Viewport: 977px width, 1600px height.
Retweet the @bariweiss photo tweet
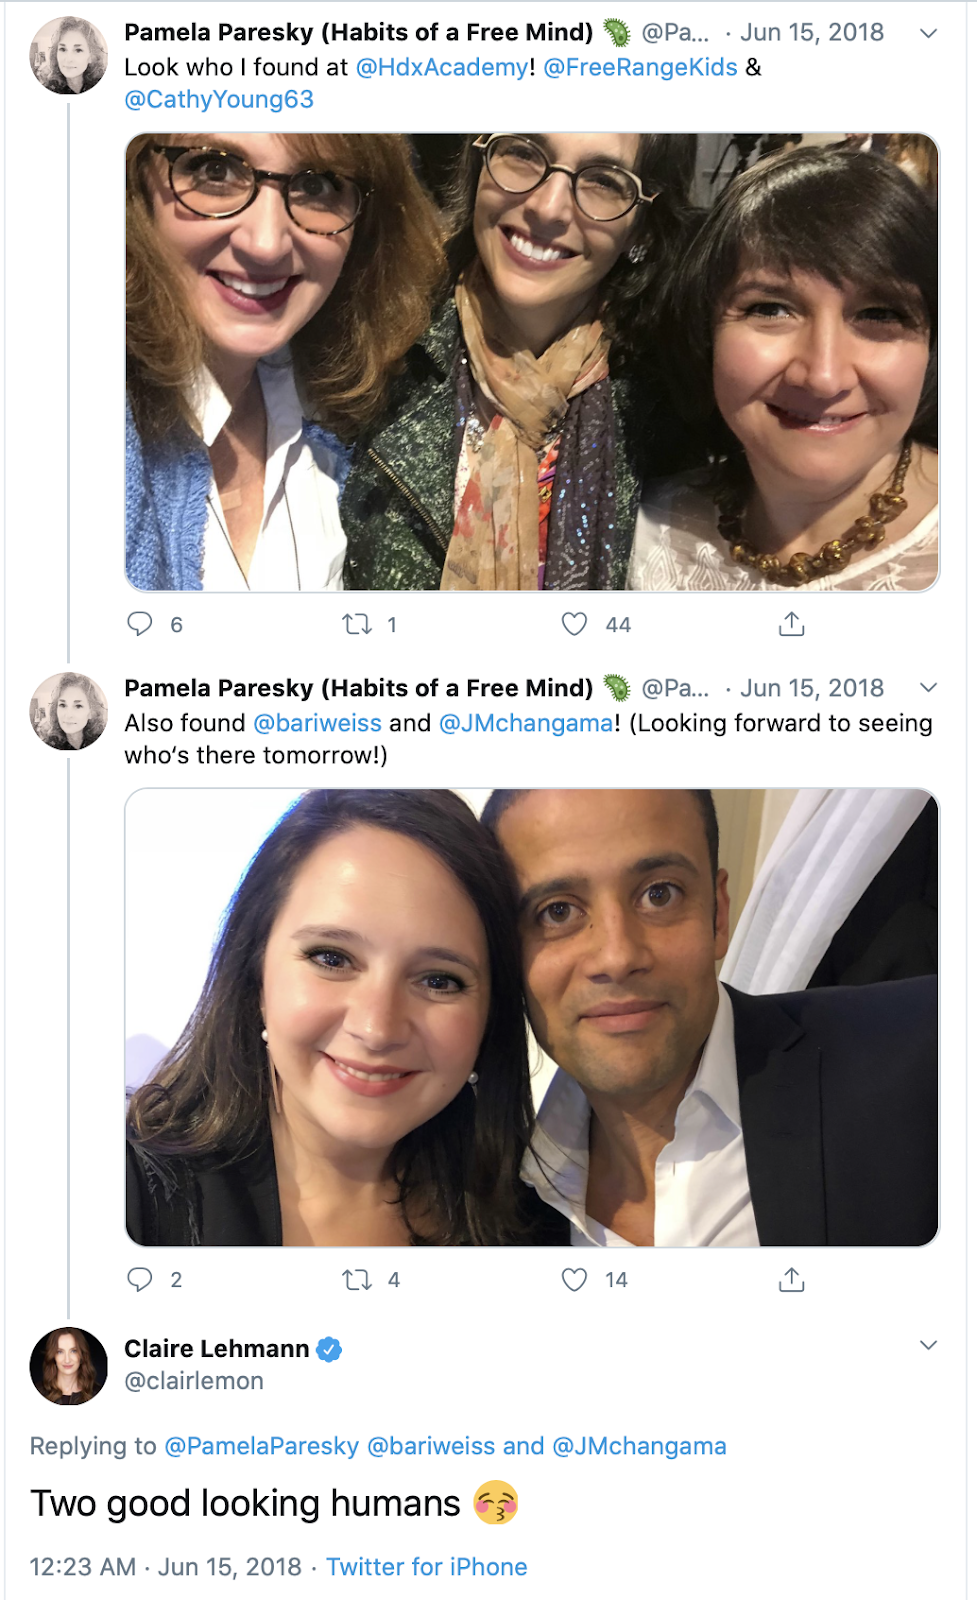point(358,1279)
